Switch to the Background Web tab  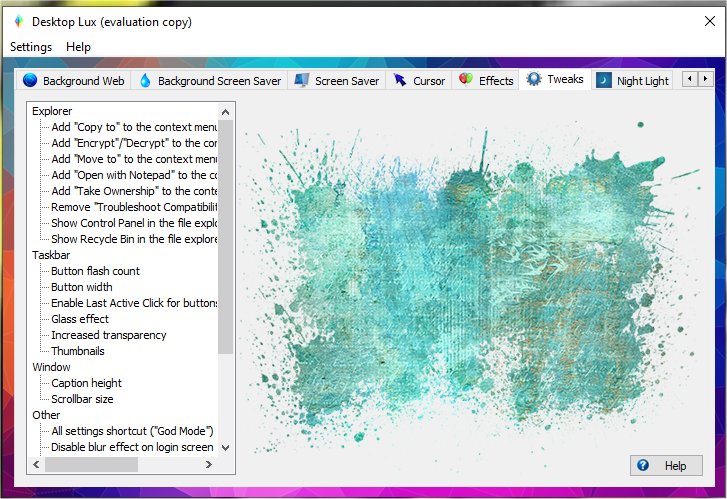pos(73,81)
